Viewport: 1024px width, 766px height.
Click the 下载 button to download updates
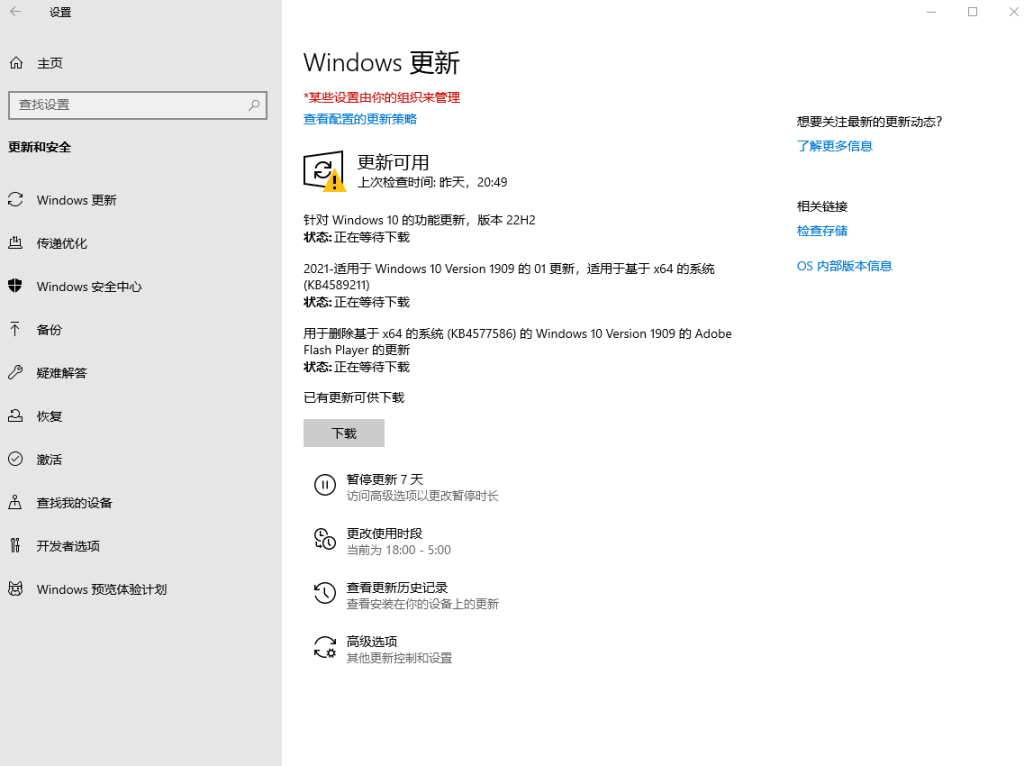(x=343, y=432)
